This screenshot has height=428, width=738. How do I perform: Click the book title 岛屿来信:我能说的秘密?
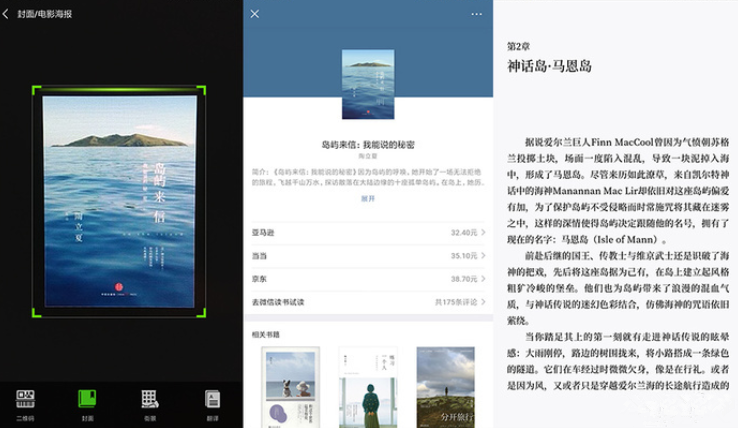click(368, 145)
